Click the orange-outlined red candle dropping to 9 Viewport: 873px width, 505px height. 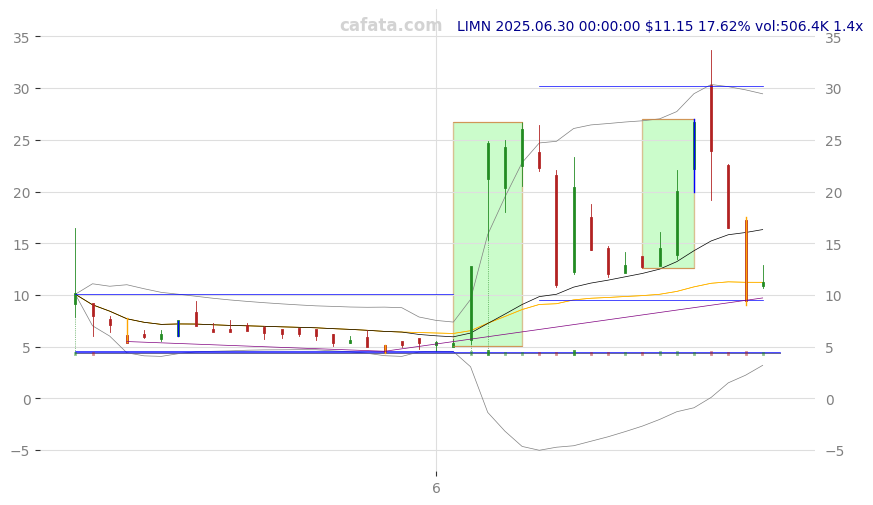coord(746,261)
